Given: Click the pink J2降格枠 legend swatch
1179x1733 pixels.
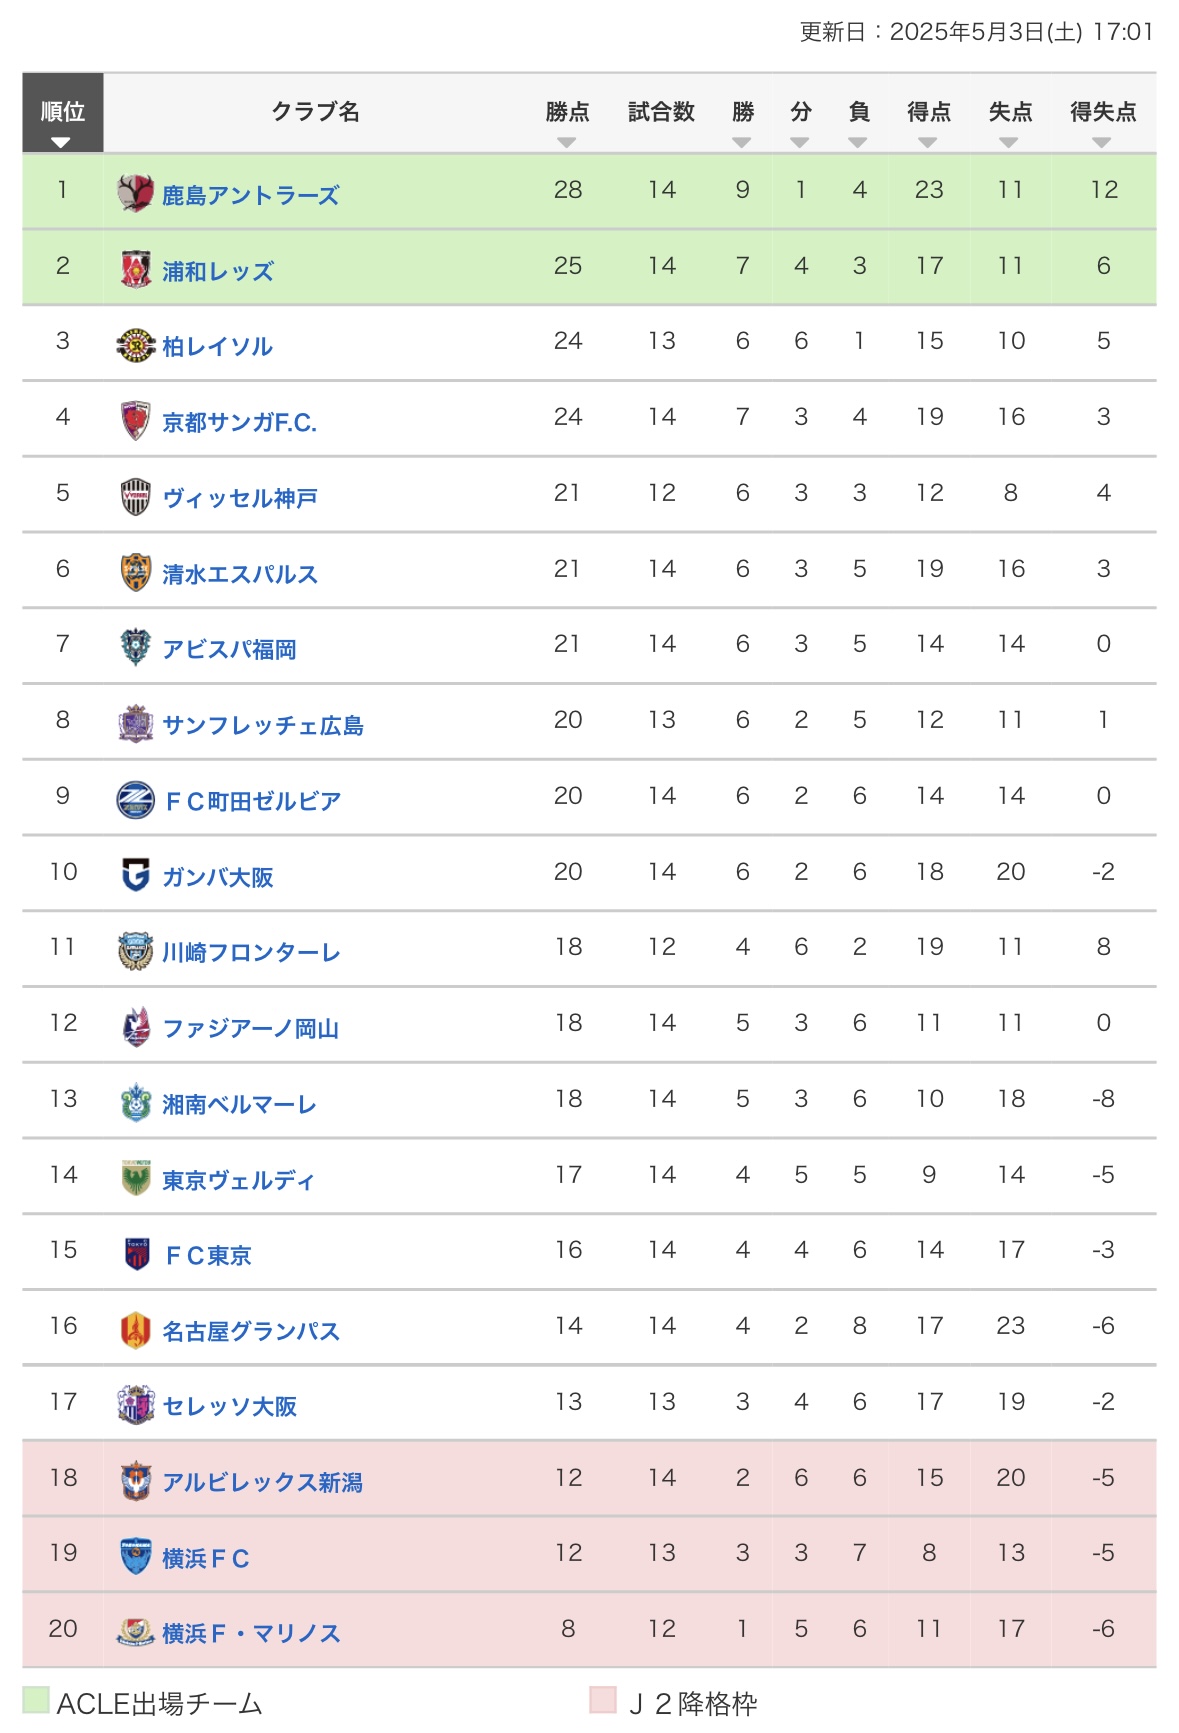Looking at the screenshot, I should 603,1699.
